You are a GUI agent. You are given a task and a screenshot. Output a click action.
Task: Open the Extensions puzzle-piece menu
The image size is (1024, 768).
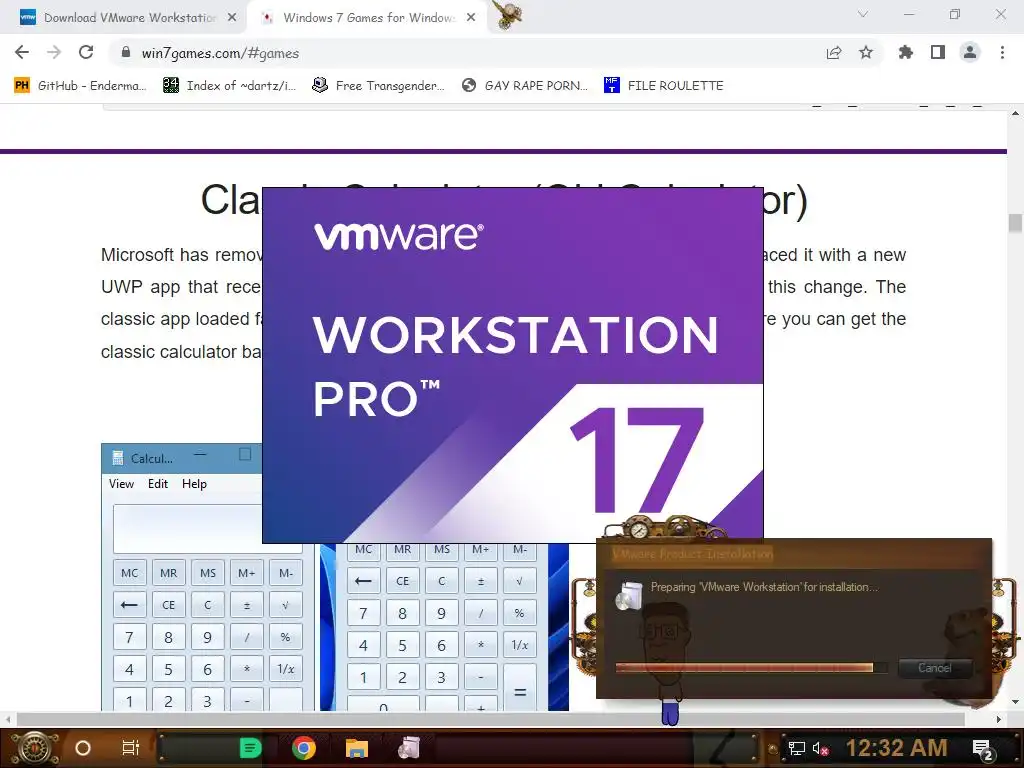pyautogui.click(x=906, y=52)
